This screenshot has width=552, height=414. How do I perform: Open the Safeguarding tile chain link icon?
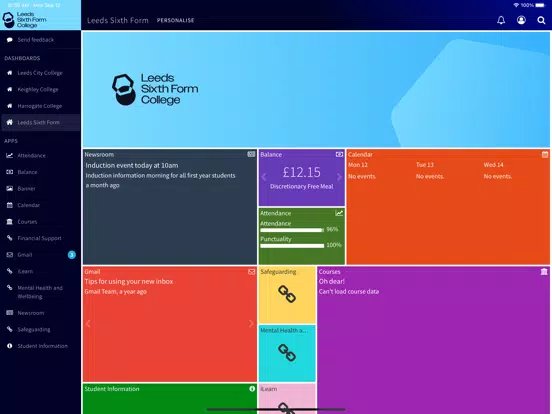click(x=287, y=294)
